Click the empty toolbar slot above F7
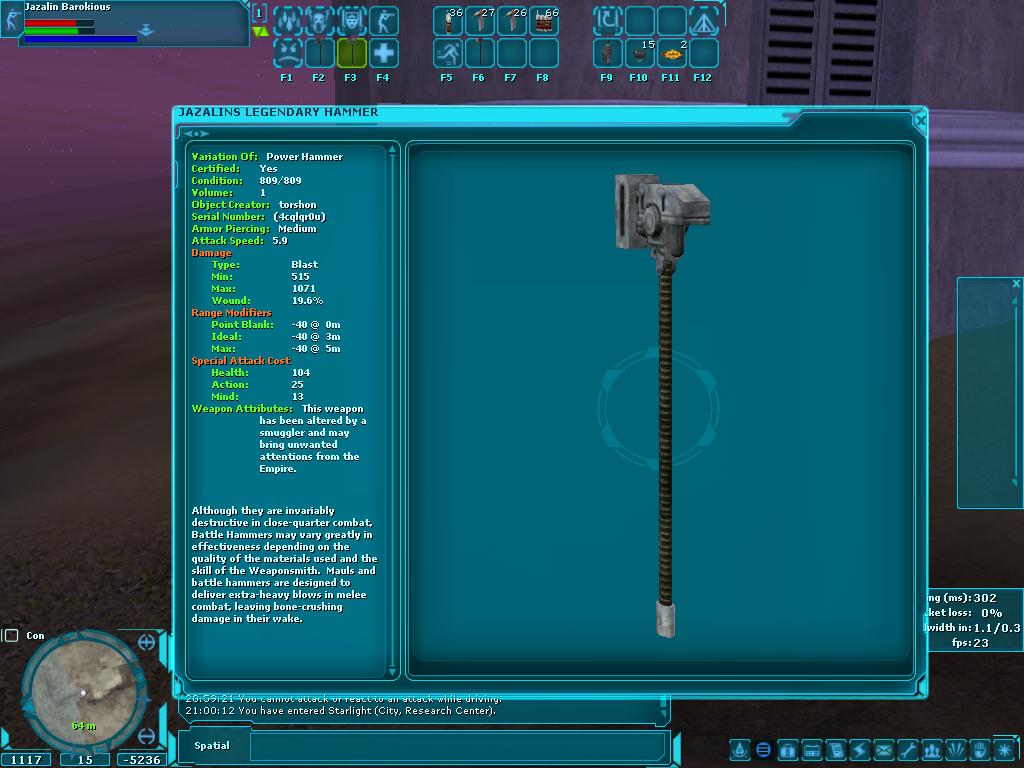The height and width of the screenshot is (768, 1024). 512,53
